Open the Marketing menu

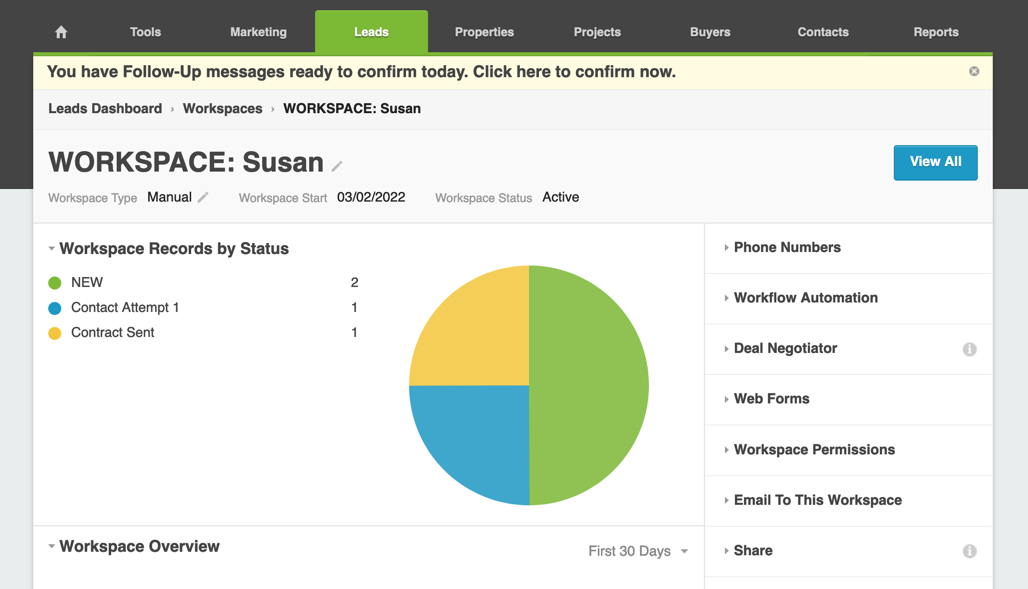(x=258, y=32)
